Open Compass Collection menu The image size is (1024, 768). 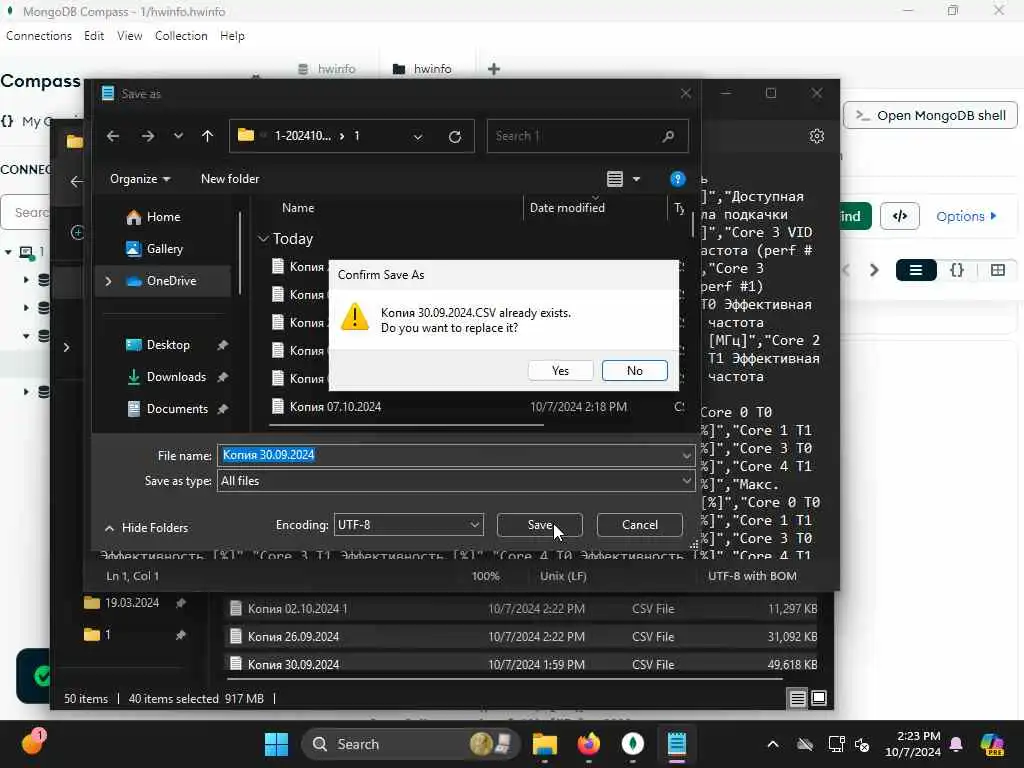click(x=181, y=36)
